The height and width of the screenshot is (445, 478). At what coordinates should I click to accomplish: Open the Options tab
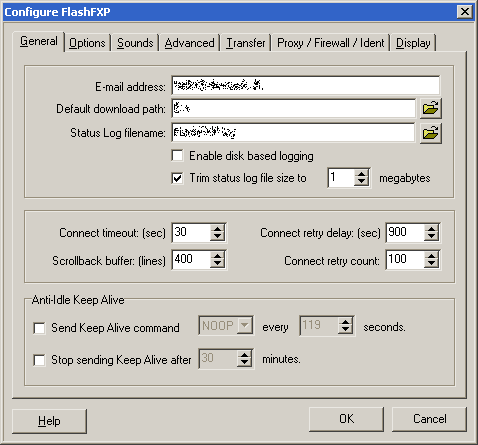[x=87, y=43]
